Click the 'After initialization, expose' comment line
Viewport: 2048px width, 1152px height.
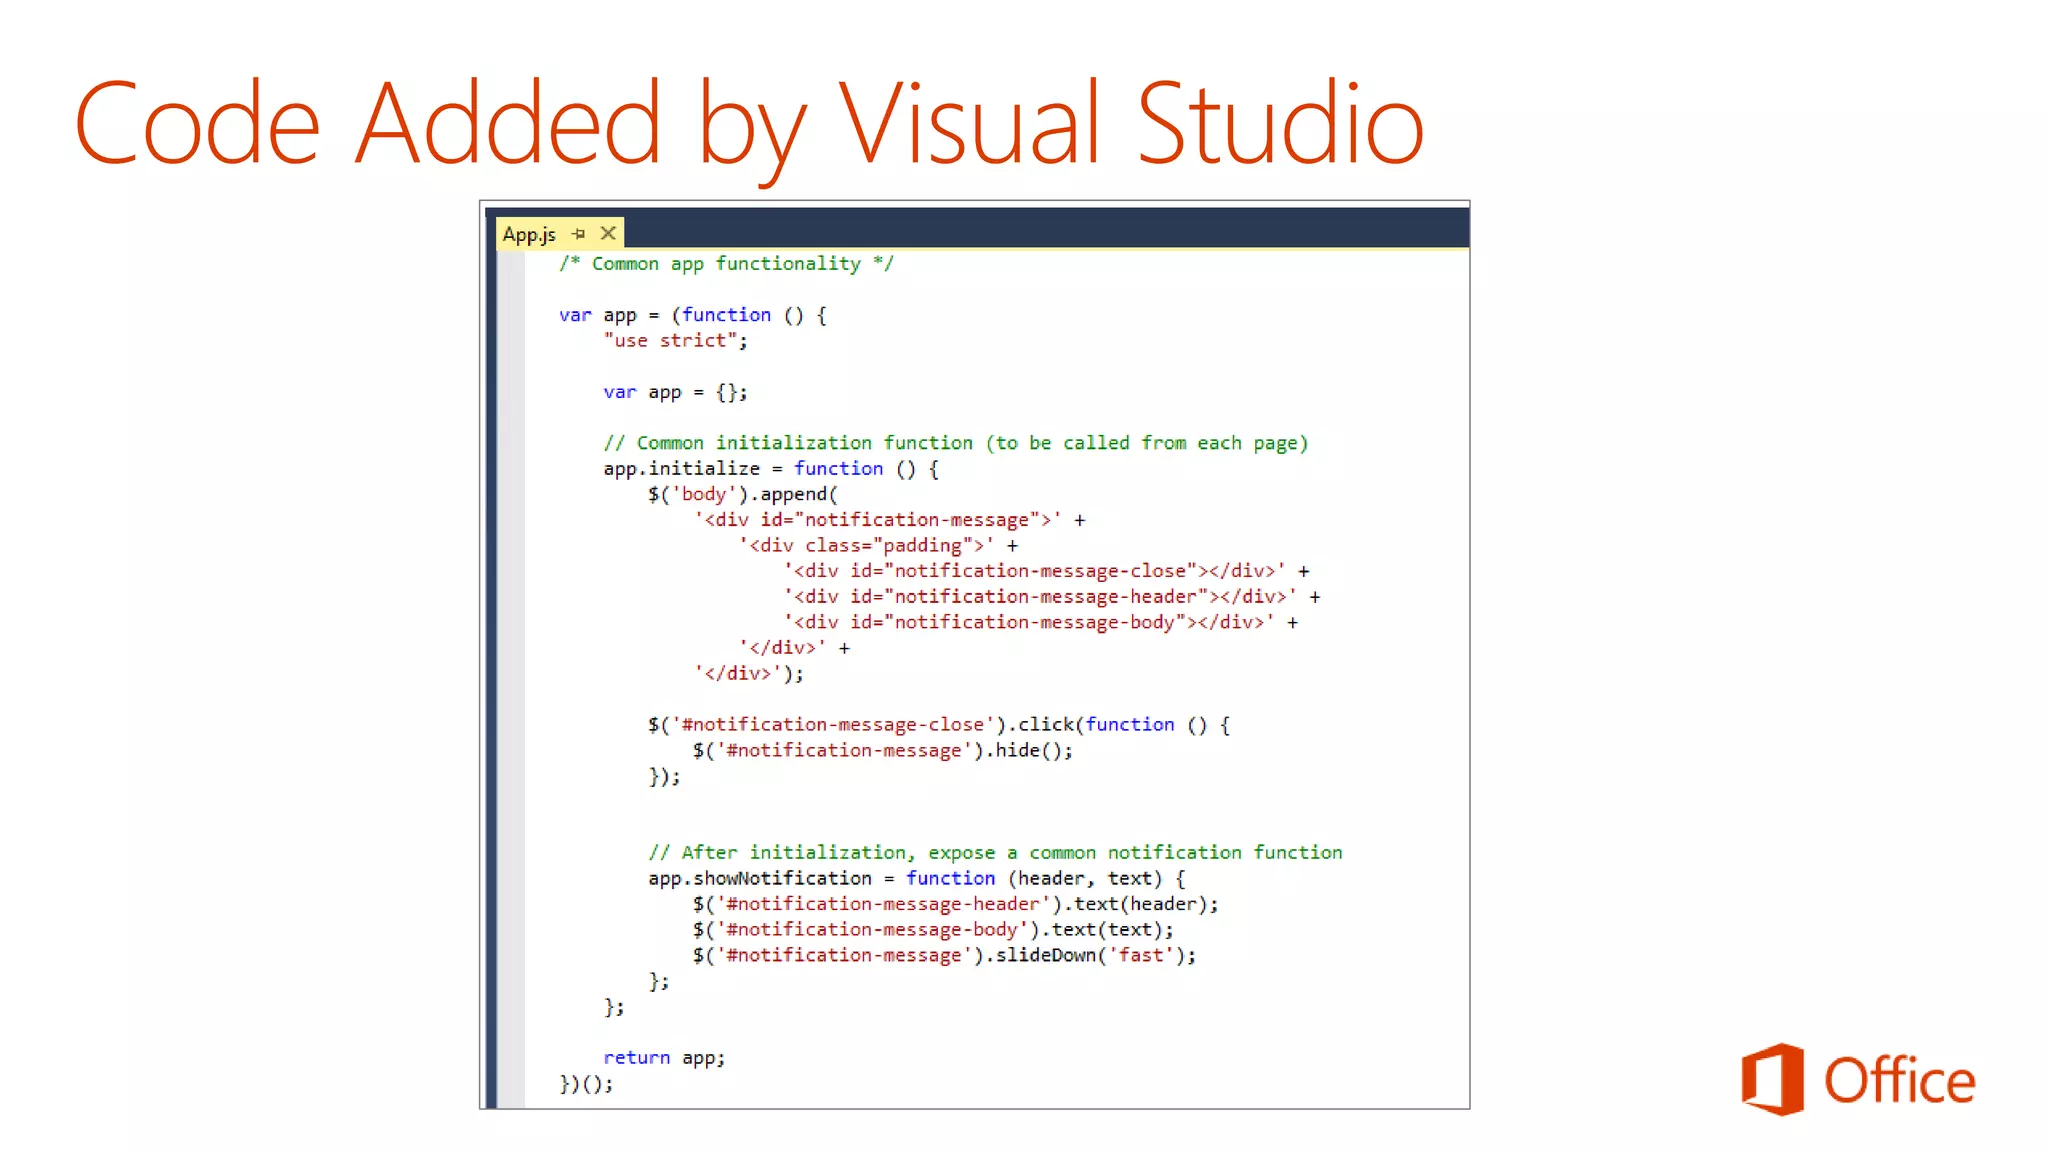(995, 853)
